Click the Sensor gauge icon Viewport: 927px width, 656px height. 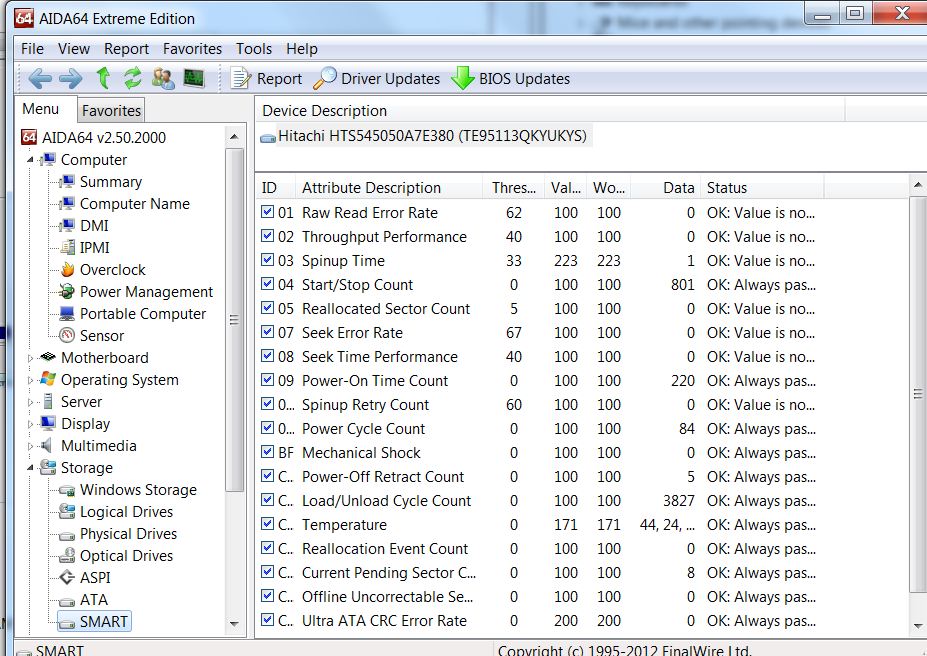(x=67, y=336)
